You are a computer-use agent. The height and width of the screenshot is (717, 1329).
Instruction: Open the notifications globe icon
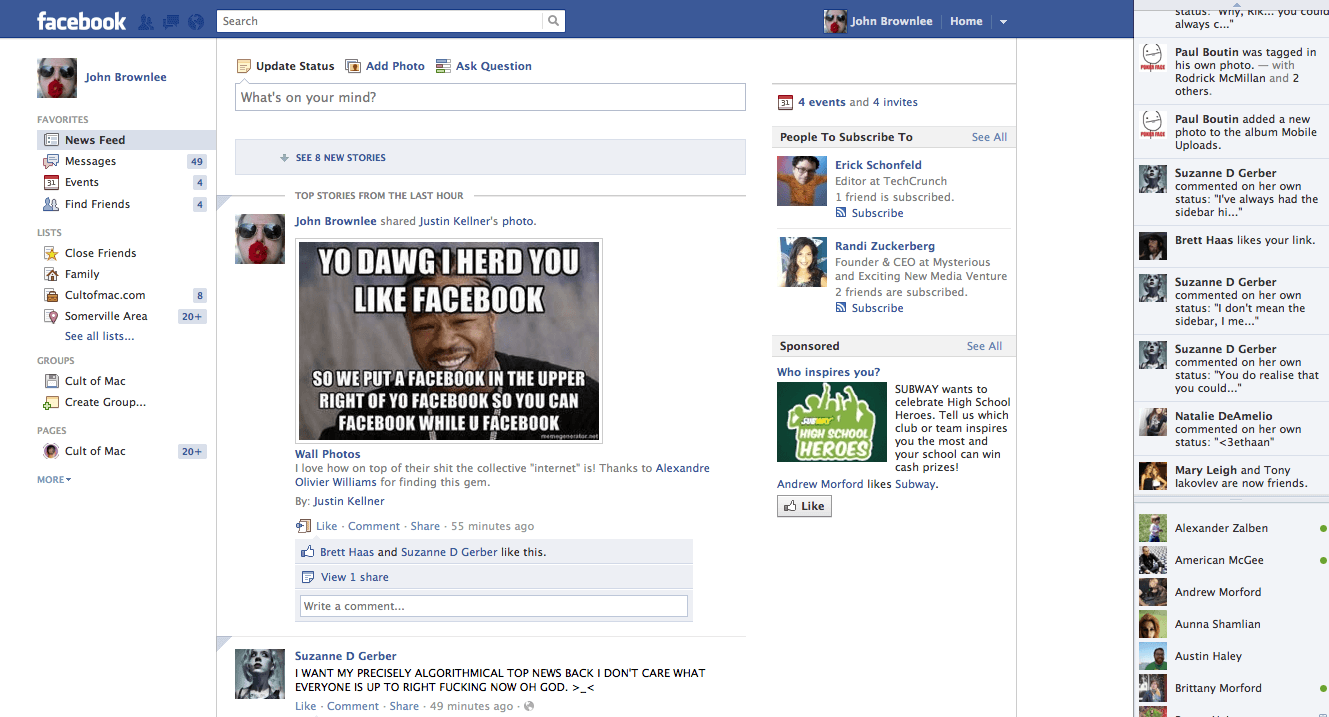196,21
